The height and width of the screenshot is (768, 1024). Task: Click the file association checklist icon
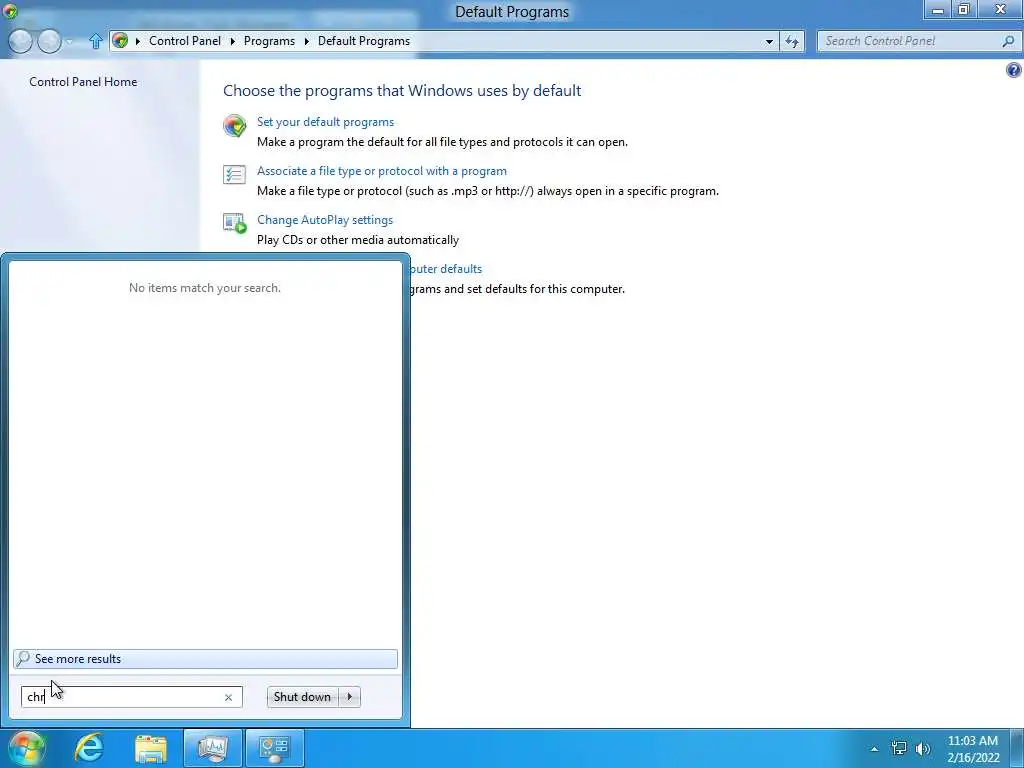(x=234, y=174)
